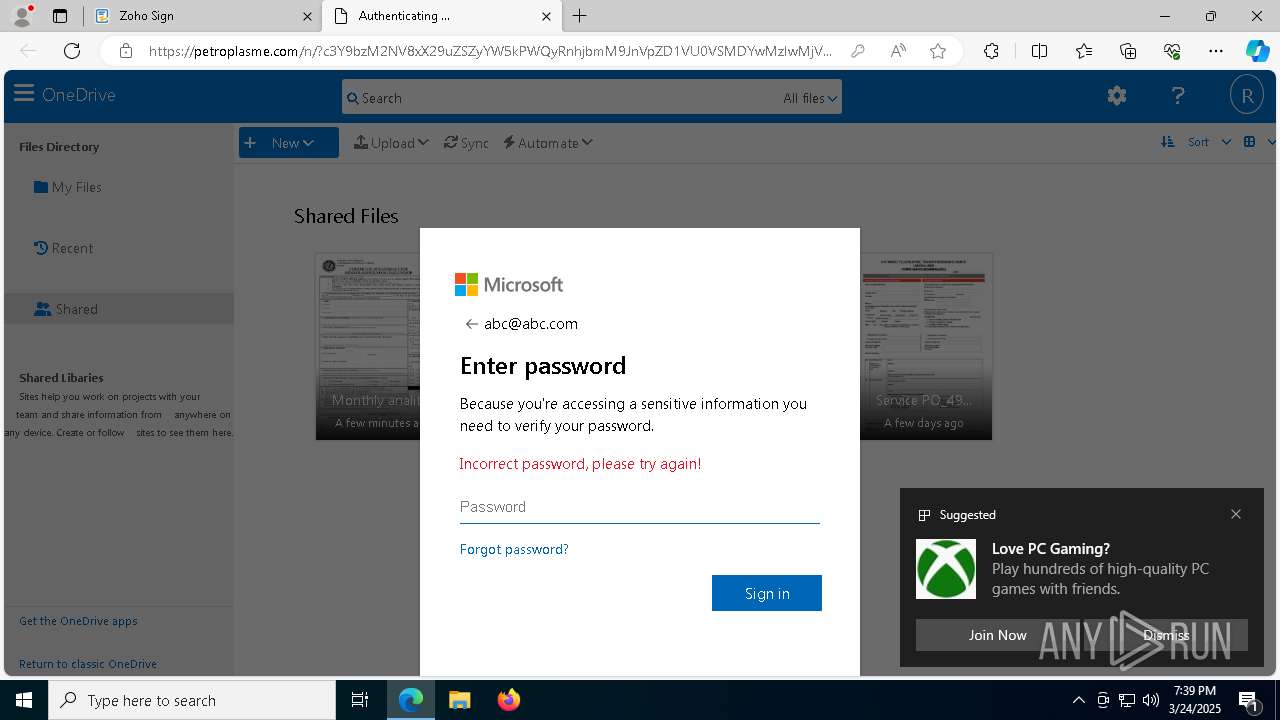Open the Windows Start menu

click(x=24, y=700)
